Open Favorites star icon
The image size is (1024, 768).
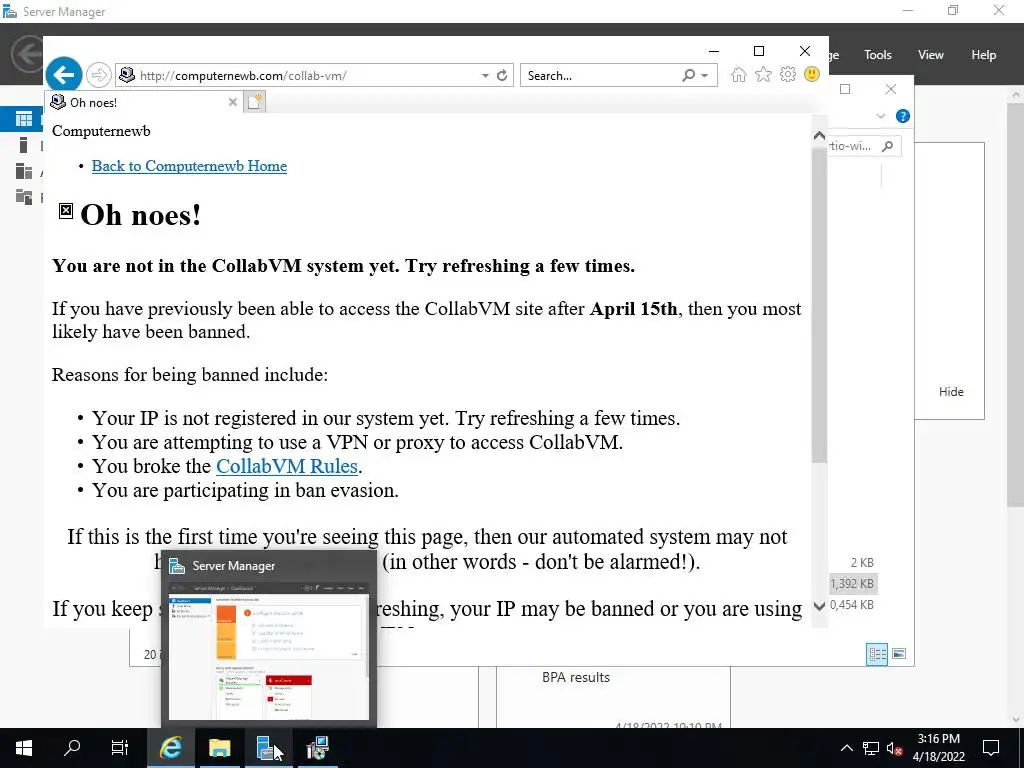coord(763,75)
